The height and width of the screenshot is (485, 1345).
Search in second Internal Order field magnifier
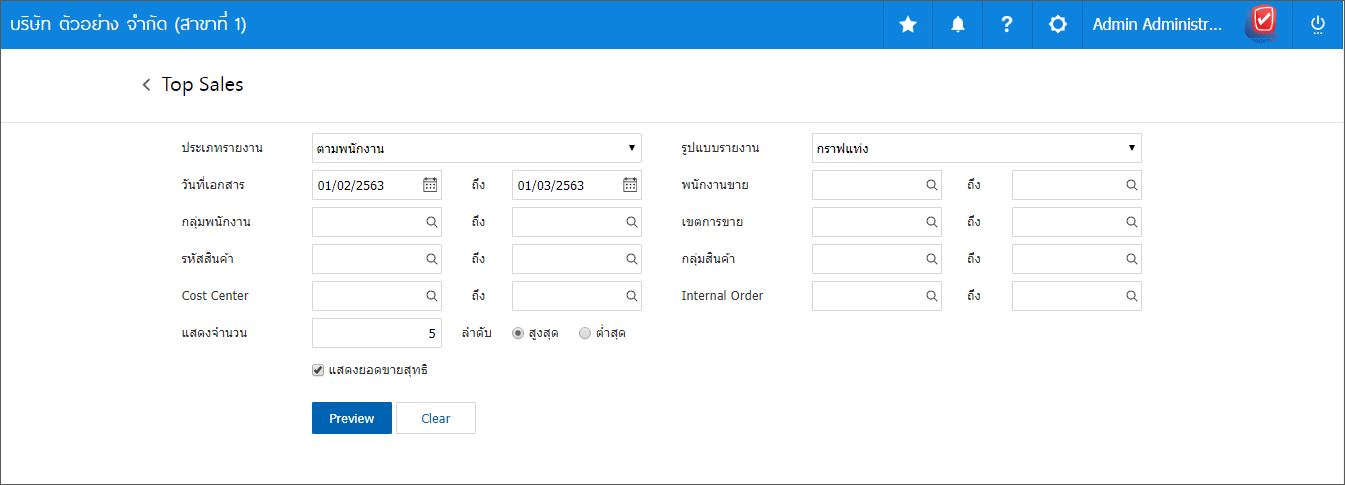tap(1131, 296)
